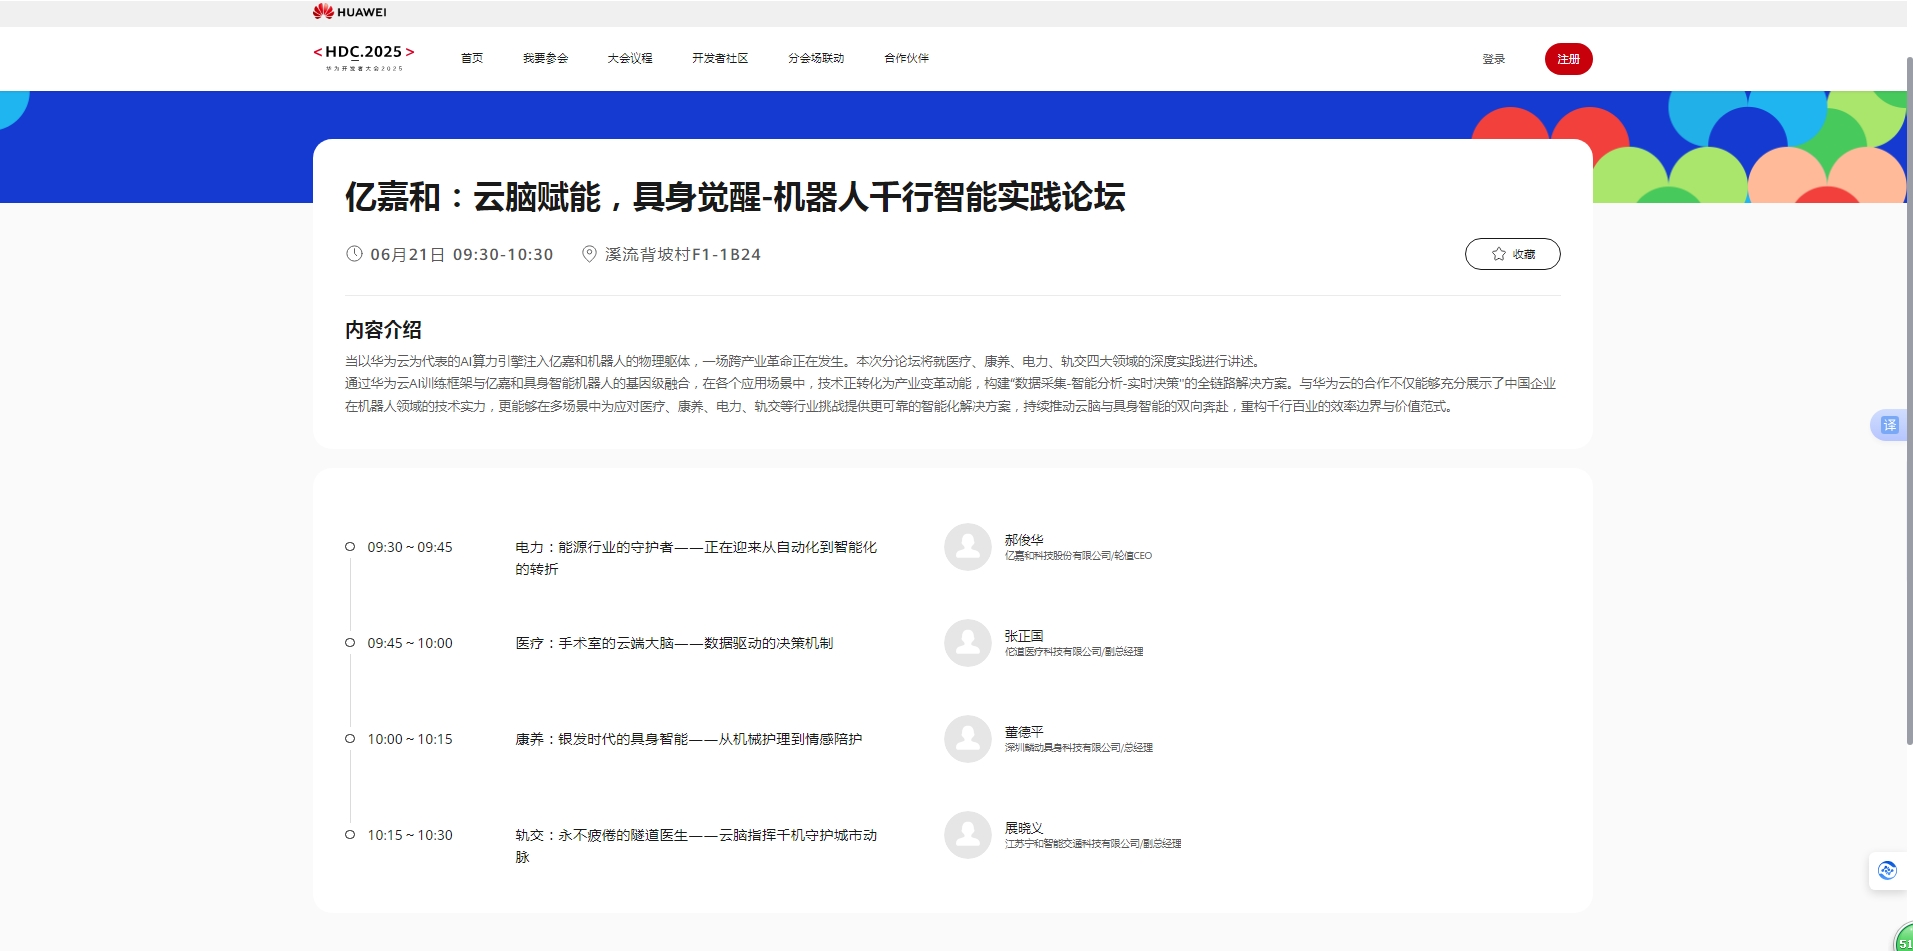
Task: Click the clock icon beside 06月21日
Action: (x=354, y=254)
